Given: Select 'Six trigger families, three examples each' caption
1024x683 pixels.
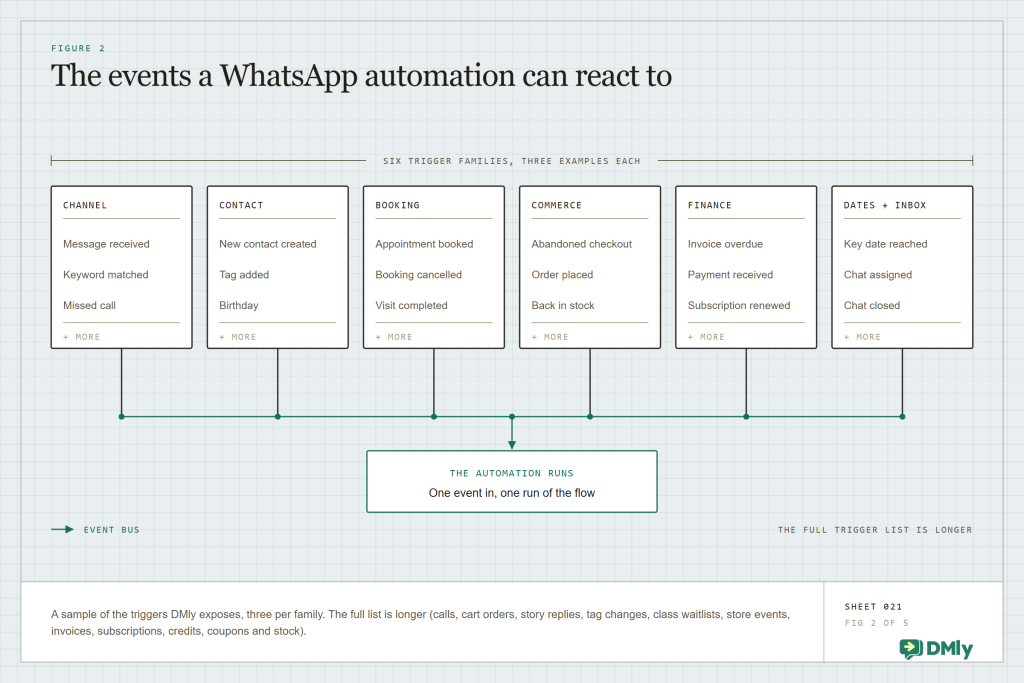Looking at the screenshot, I should [x=511, y=161].
